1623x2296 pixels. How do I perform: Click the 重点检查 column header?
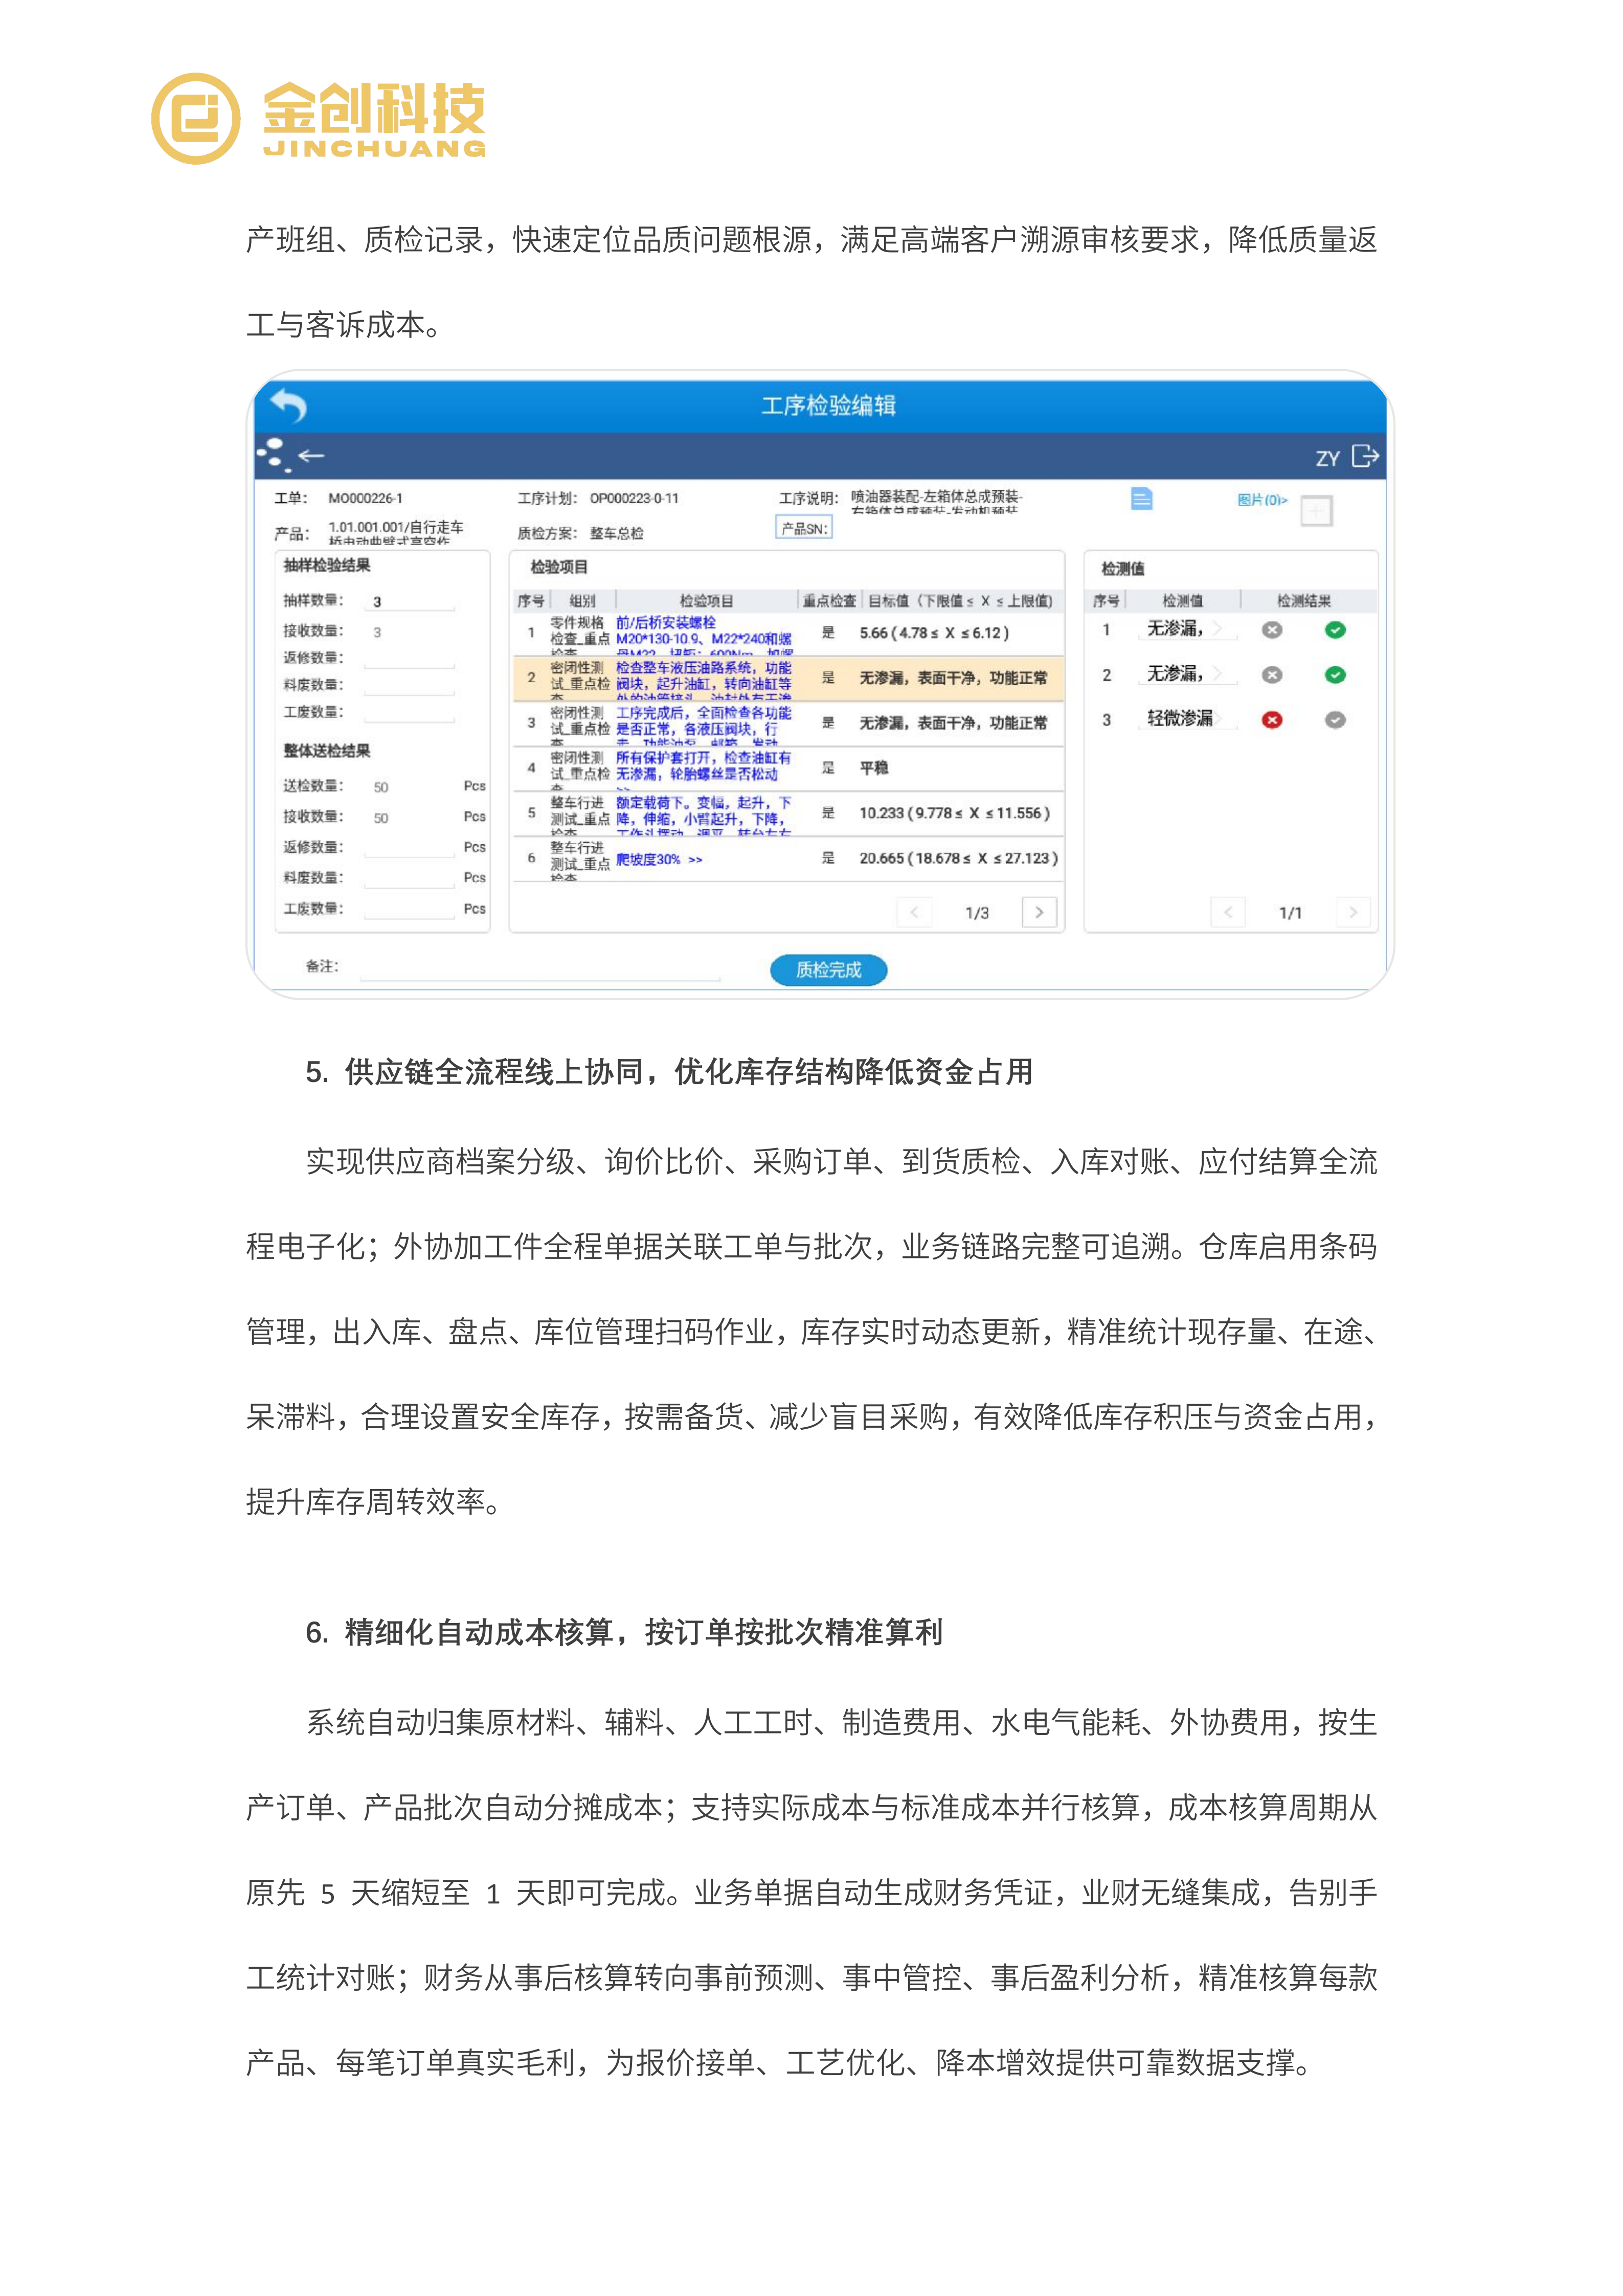[829, 601]
